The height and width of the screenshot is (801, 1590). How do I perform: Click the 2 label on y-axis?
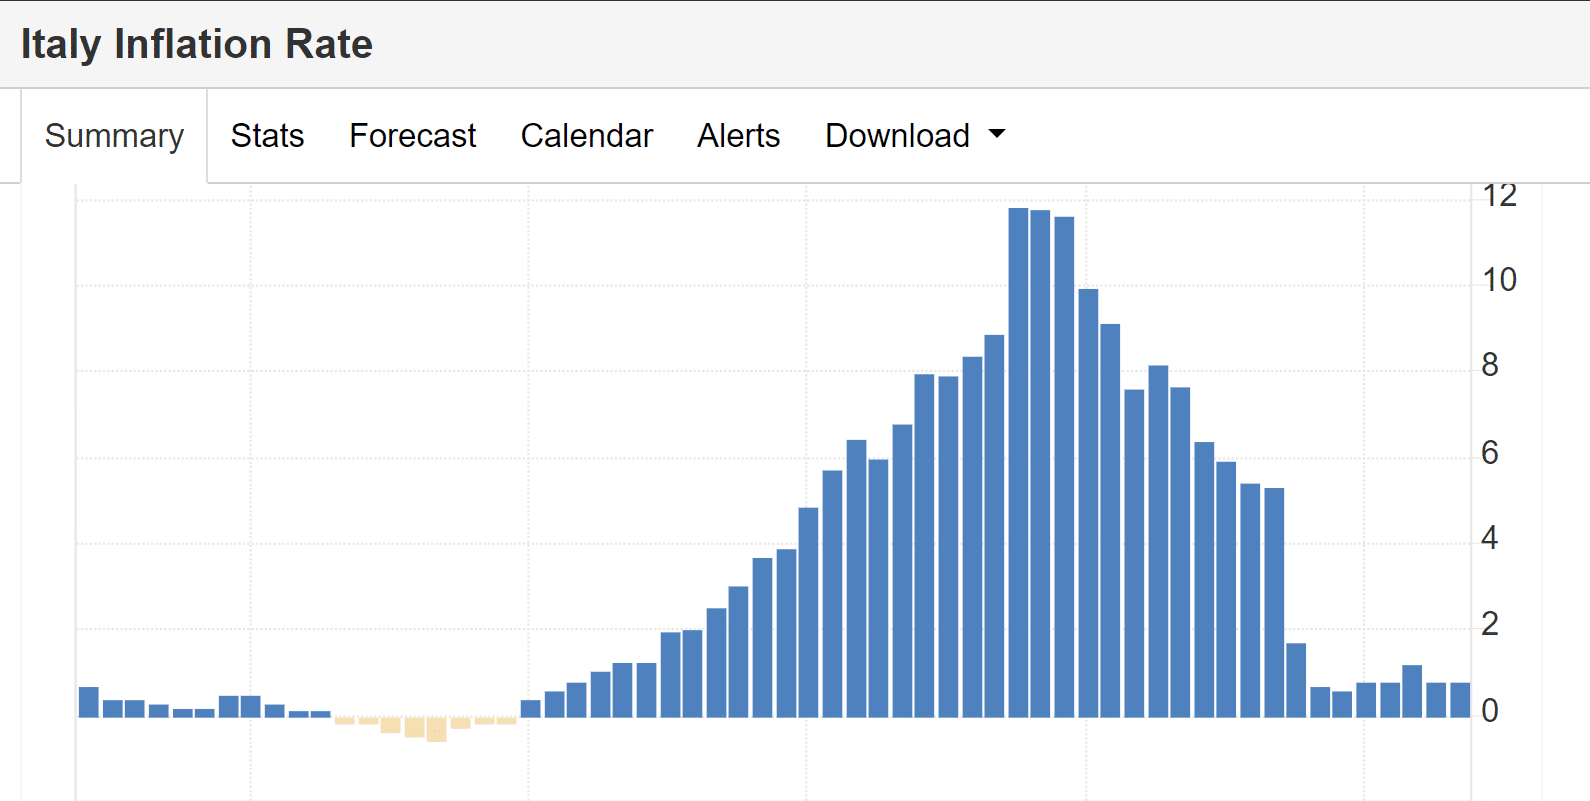click(1490, 624)
